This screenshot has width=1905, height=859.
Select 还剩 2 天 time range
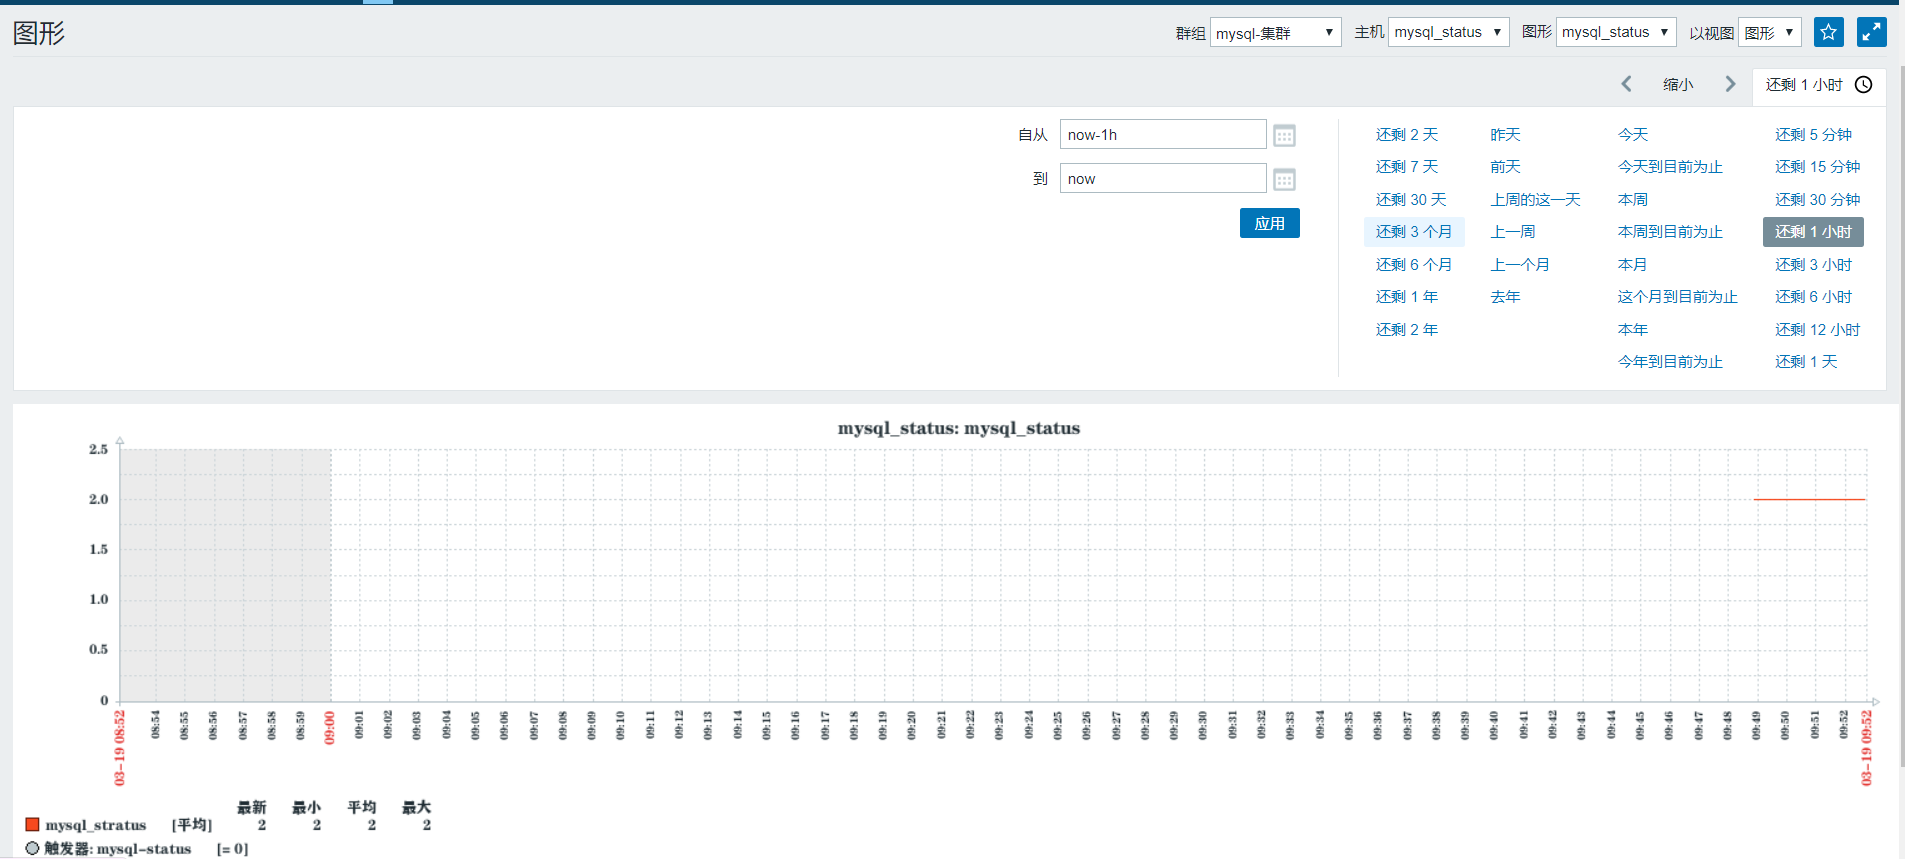[x=1406, y=135]
